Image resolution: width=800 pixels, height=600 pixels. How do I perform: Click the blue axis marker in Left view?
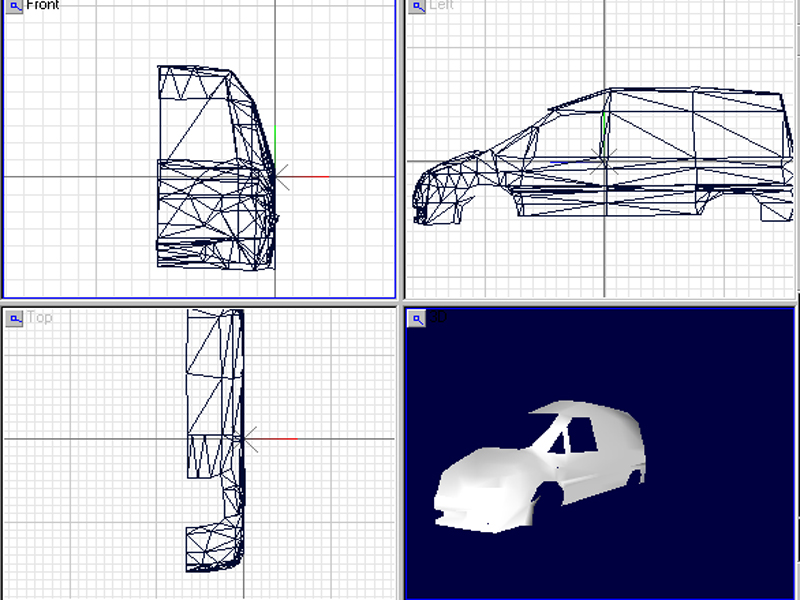click(x=559, y=162)
